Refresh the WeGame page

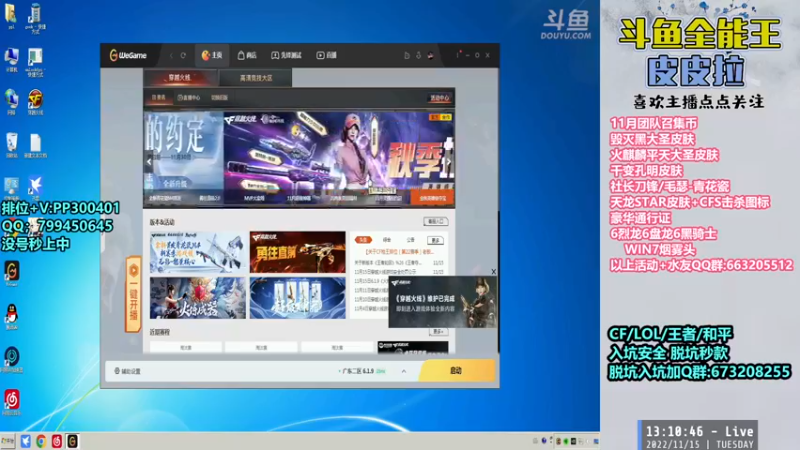pyautogui.click(x=183, y=55)
